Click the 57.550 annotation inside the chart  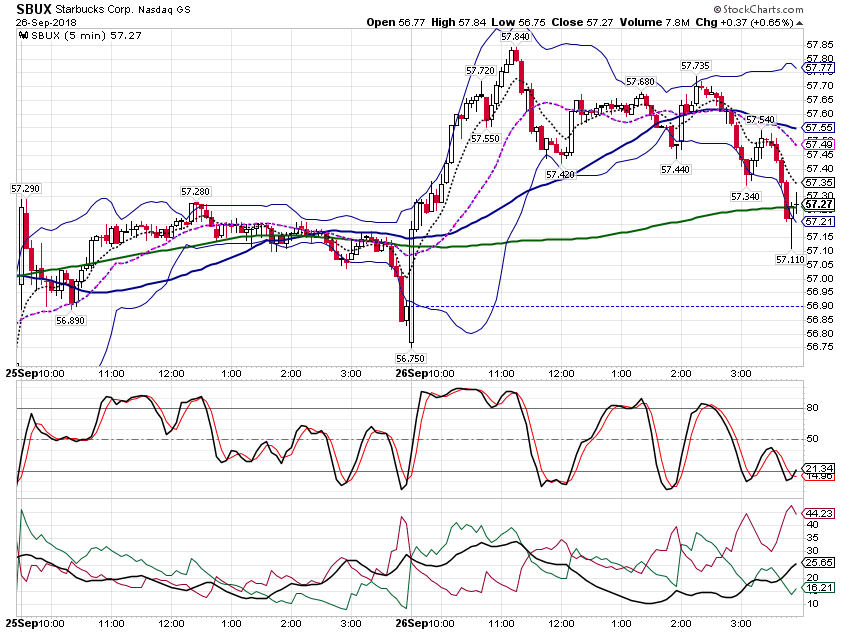pos(485,138)
